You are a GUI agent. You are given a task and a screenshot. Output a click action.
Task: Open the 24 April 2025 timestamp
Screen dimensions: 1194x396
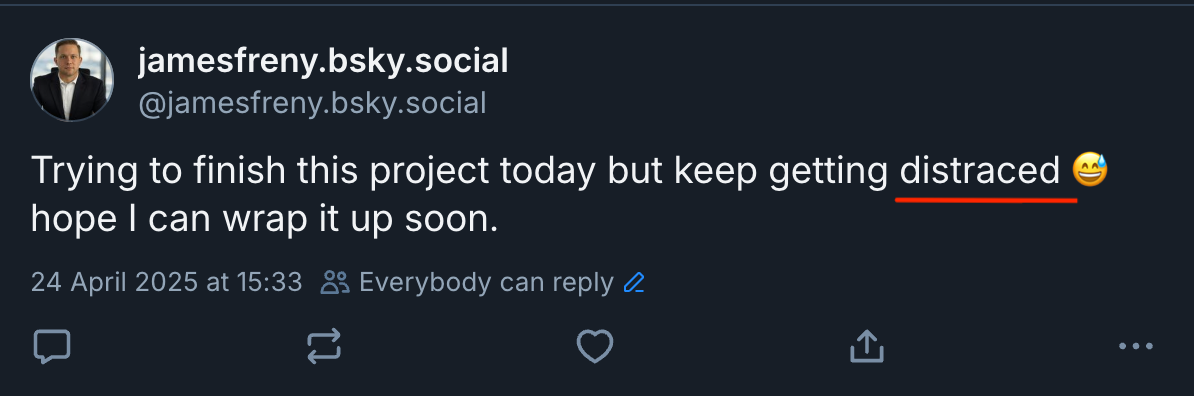click(x=167, y=283)
